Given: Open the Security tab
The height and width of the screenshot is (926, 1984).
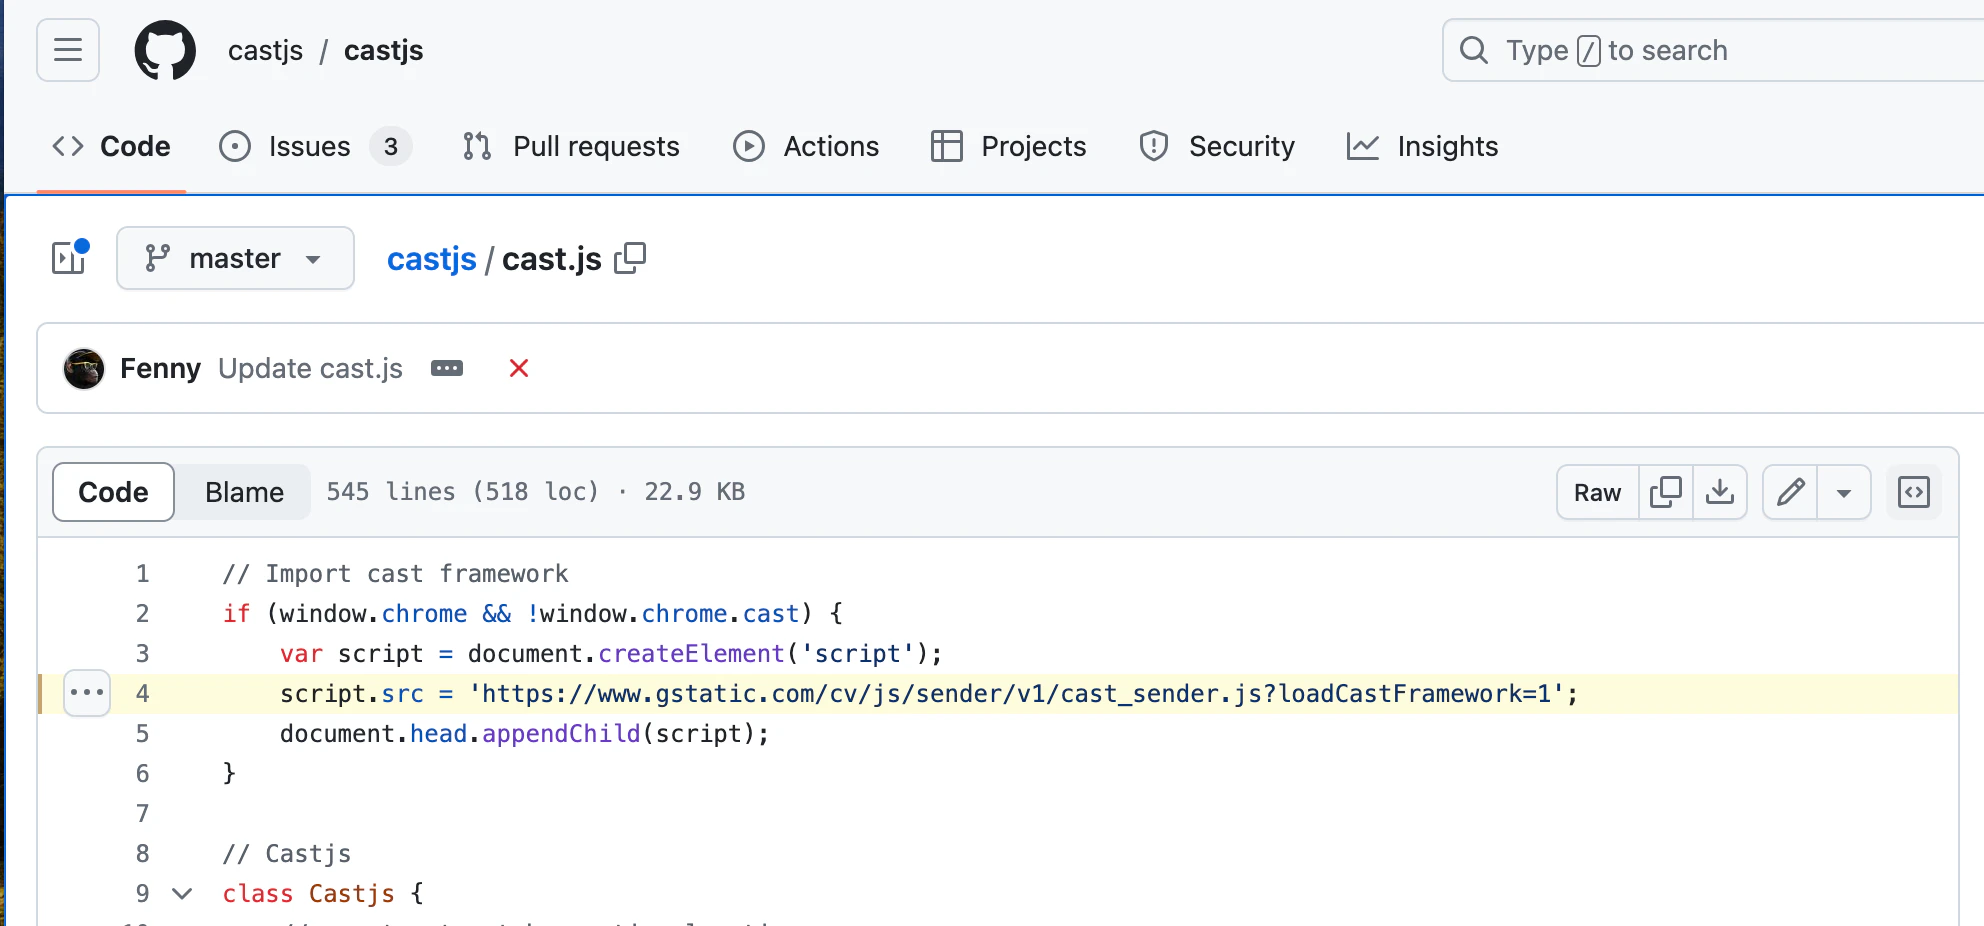Looking at the screenshot, I should click(1216, 146).
